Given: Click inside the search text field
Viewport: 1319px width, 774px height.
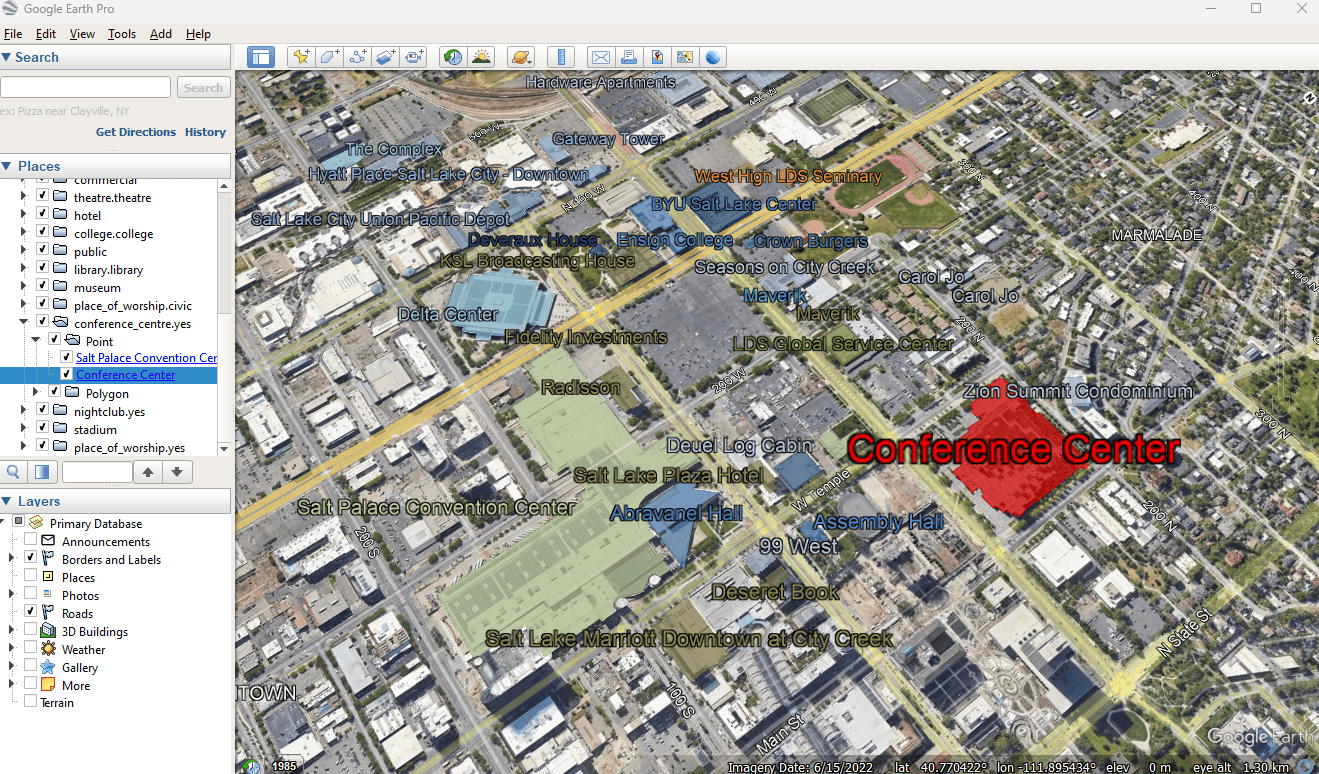Looking at the screenshot, I should pos(87,88).
